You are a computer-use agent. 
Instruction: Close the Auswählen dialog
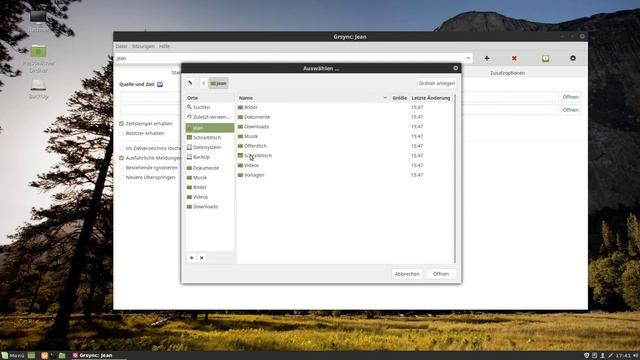click(456, 68)
